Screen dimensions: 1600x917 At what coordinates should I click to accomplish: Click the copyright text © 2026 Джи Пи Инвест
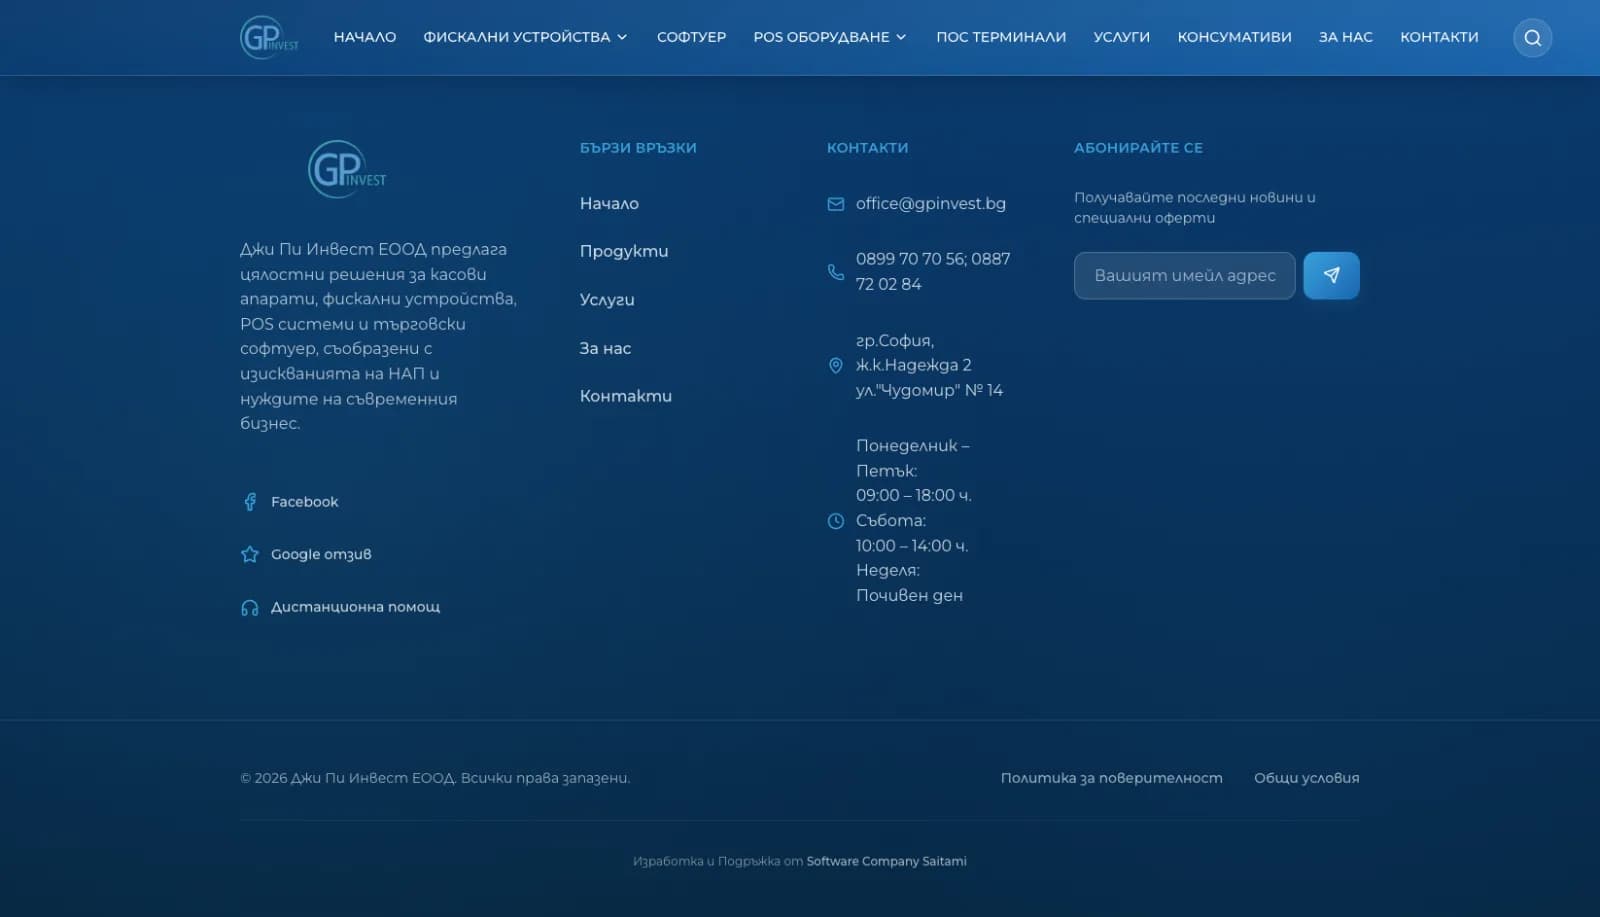pyautogui.click(x=435, y=778)
